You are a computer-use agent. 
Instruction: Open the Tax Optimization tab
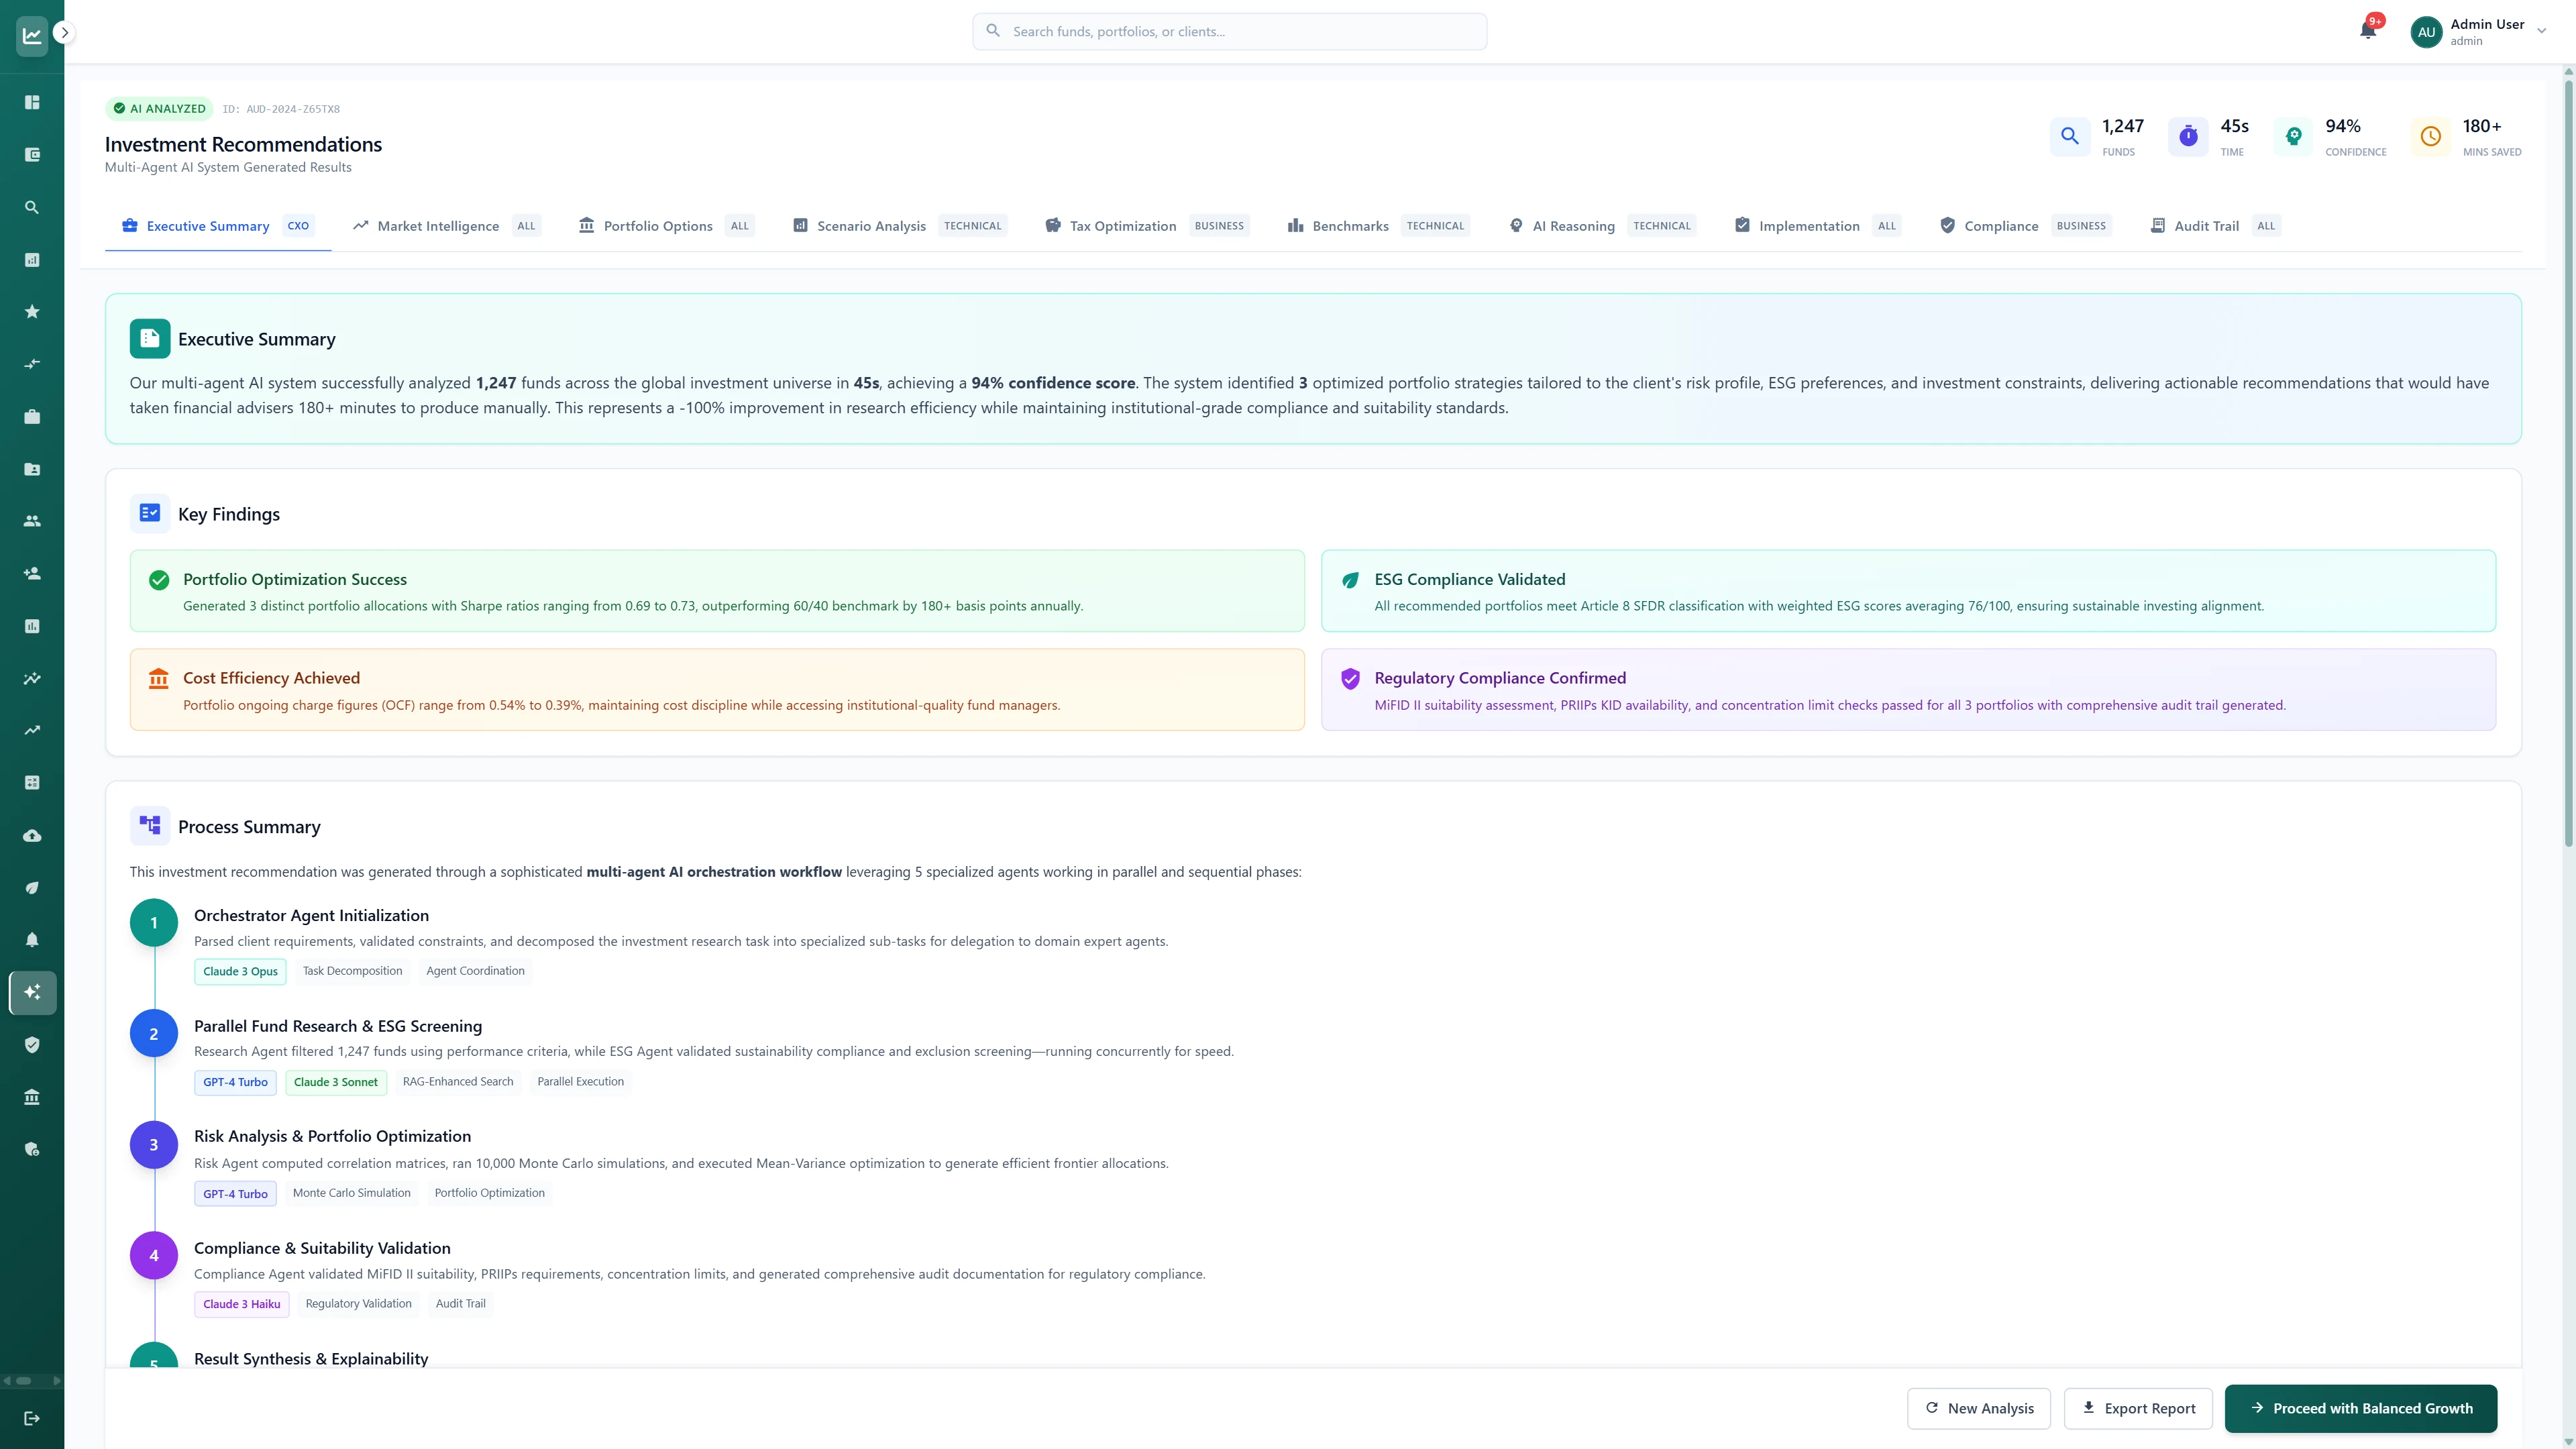(x=1122, y=225)
